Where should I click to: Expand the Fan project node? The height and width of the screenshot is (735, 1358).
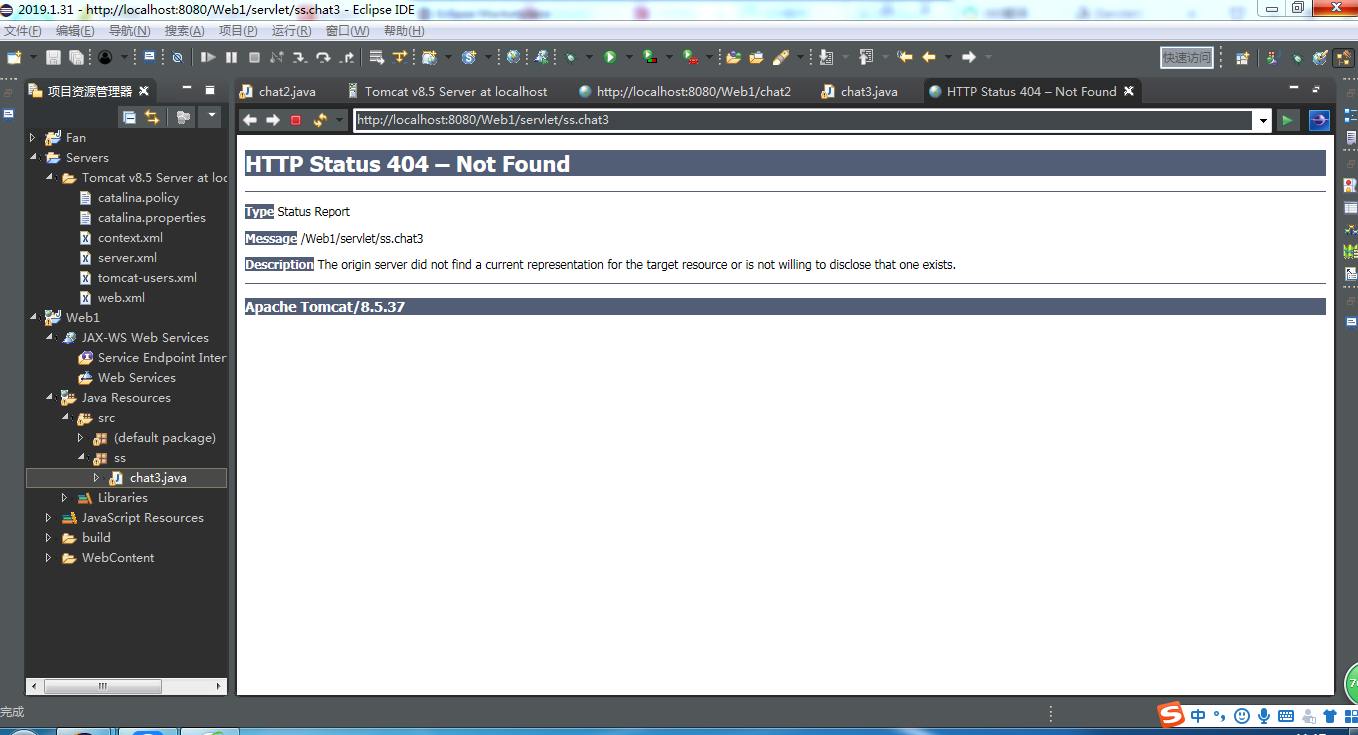[x=32, y=138]
